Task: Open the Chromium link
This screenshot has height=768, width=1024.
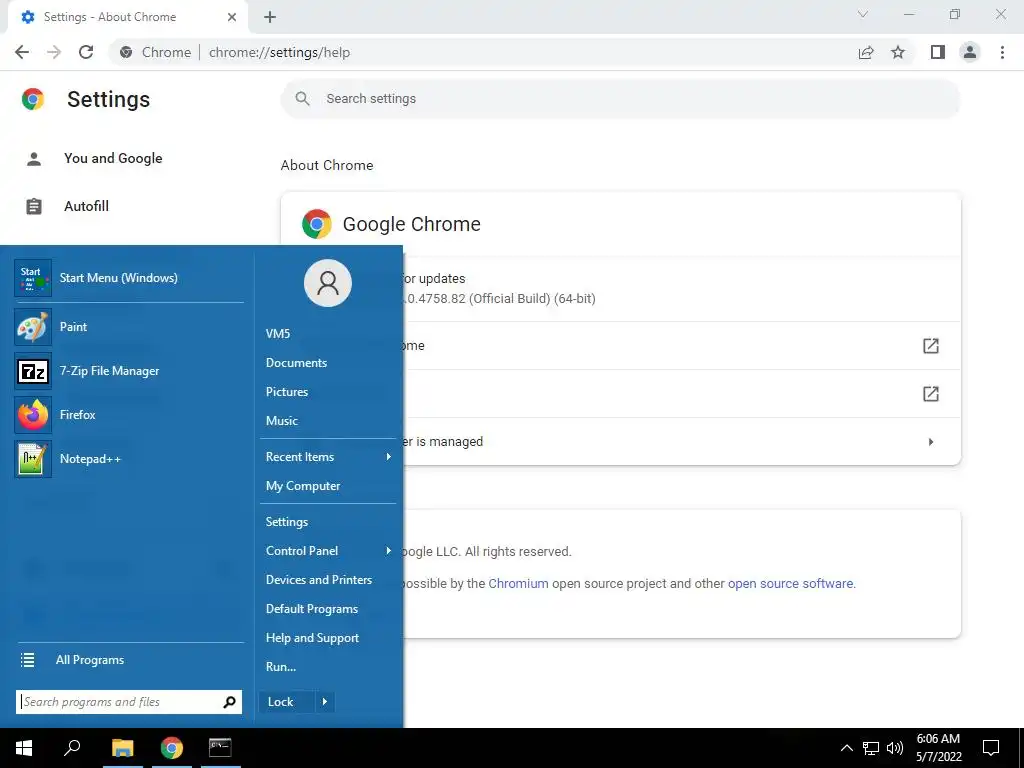Action: (x=519, y=584)
